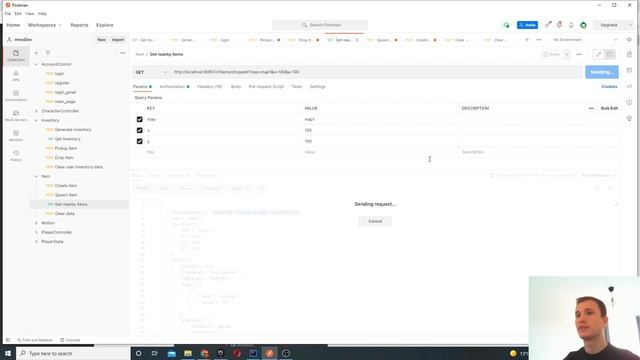Switch to the Tests tab
Screen dimensions: 640x360
tap(297, 87)
